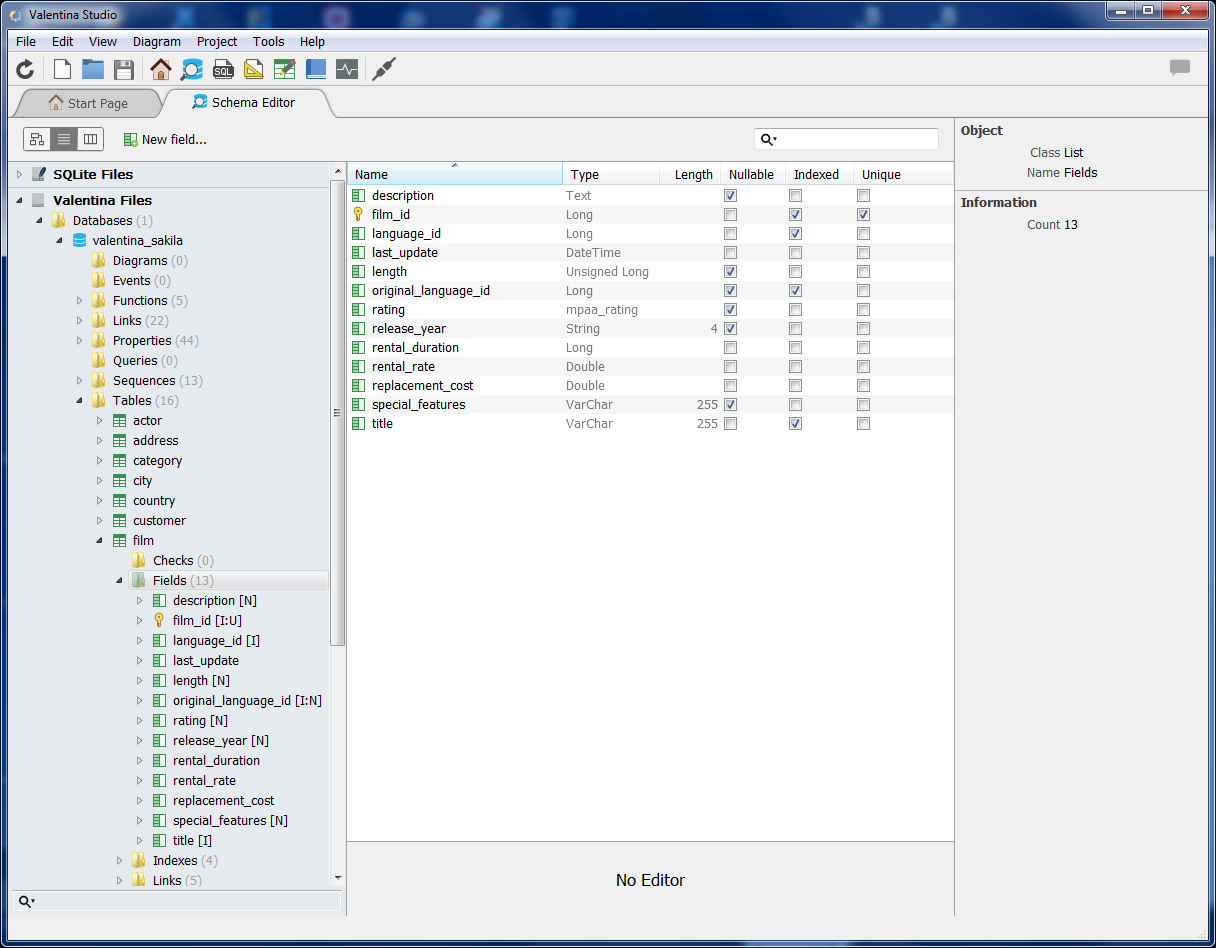The height and width of the screenshot is (948, 1216).
Task: Toggle Unique checkbox for film_id row
Action: click(863, 215)
